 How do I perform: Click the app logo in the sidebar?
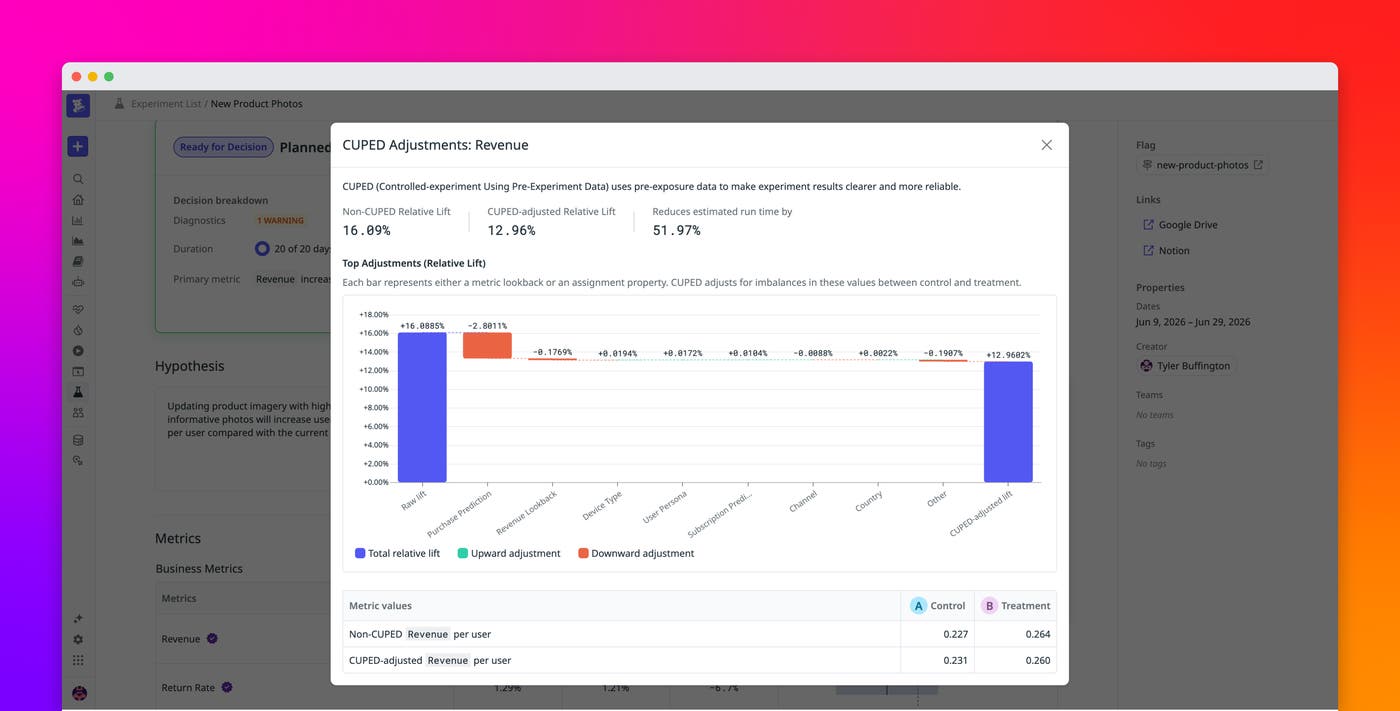point(78,105)
